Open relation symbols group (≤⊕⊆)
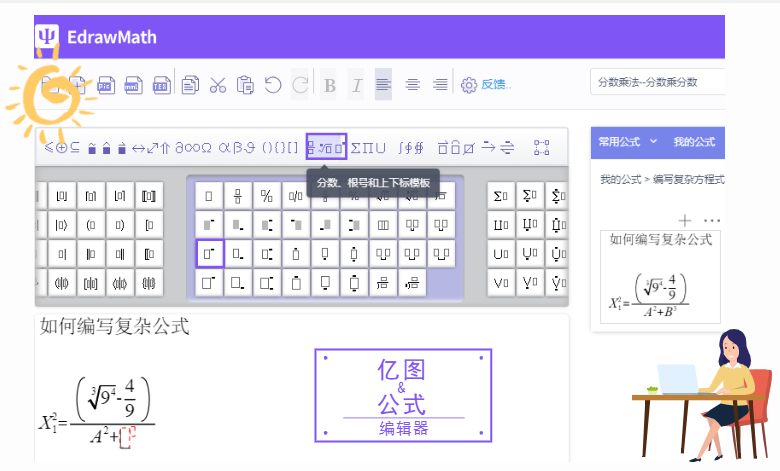The height and width of the screenshot is (471, 780). 62,148
